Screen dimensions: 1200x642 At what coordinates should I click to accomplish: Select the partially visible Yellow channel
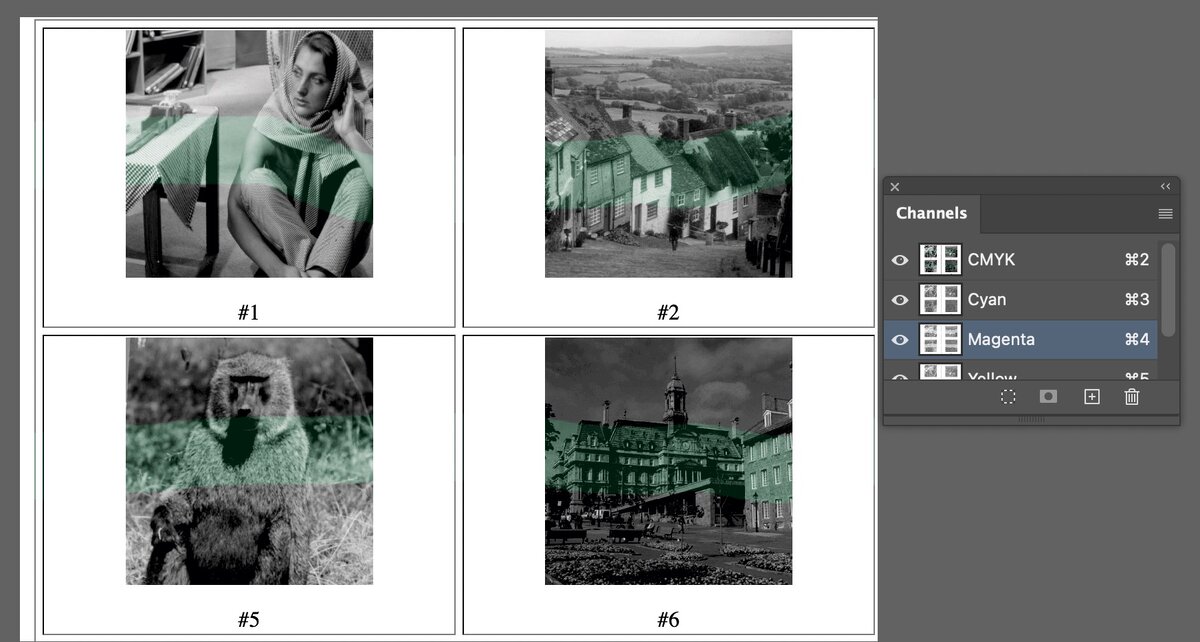1040,377
